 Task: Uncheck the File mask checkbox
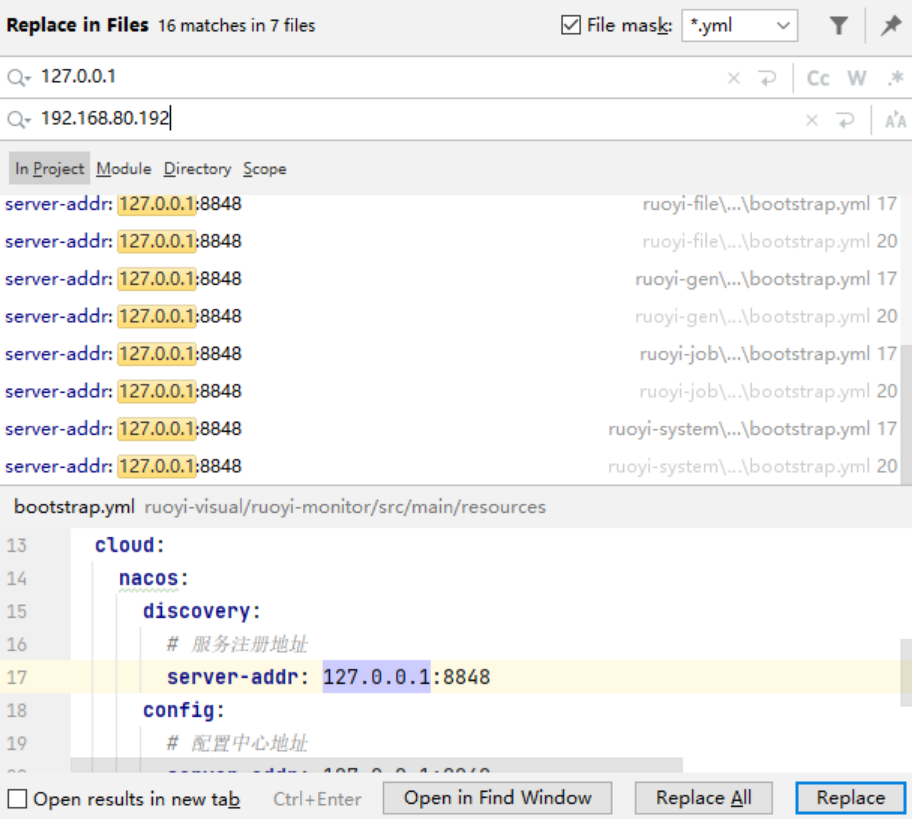tap(571, 26)
